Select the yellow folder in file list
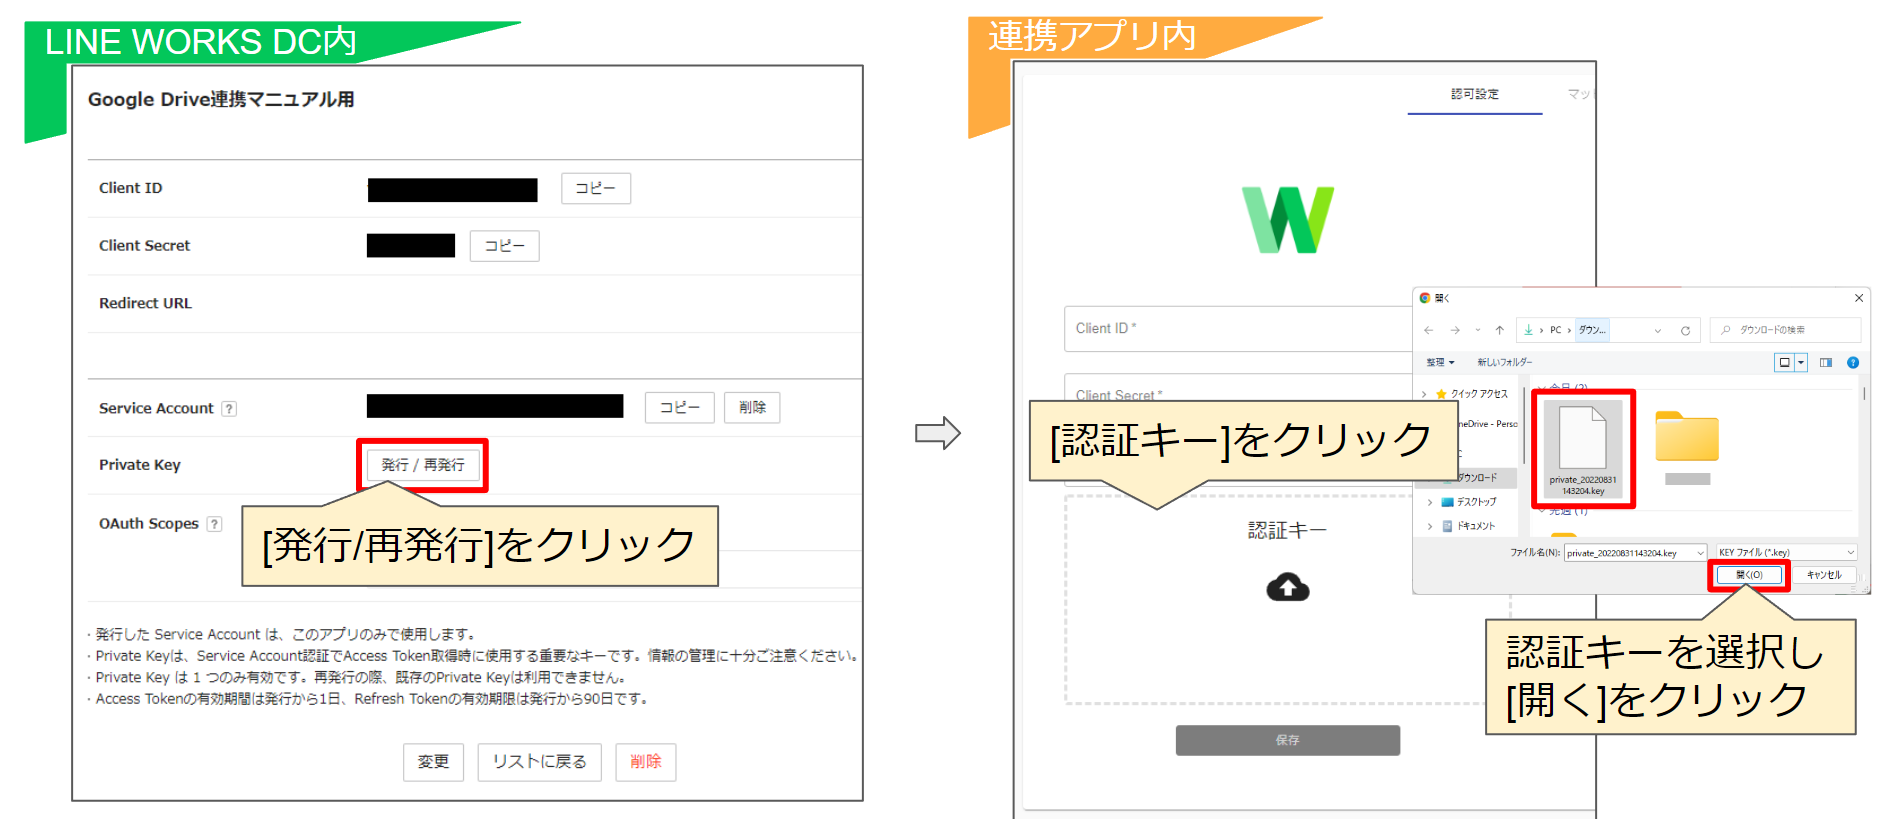The height and width of the screenshot is (819, 1886). pyautogui.click(x=1687, y=436)
